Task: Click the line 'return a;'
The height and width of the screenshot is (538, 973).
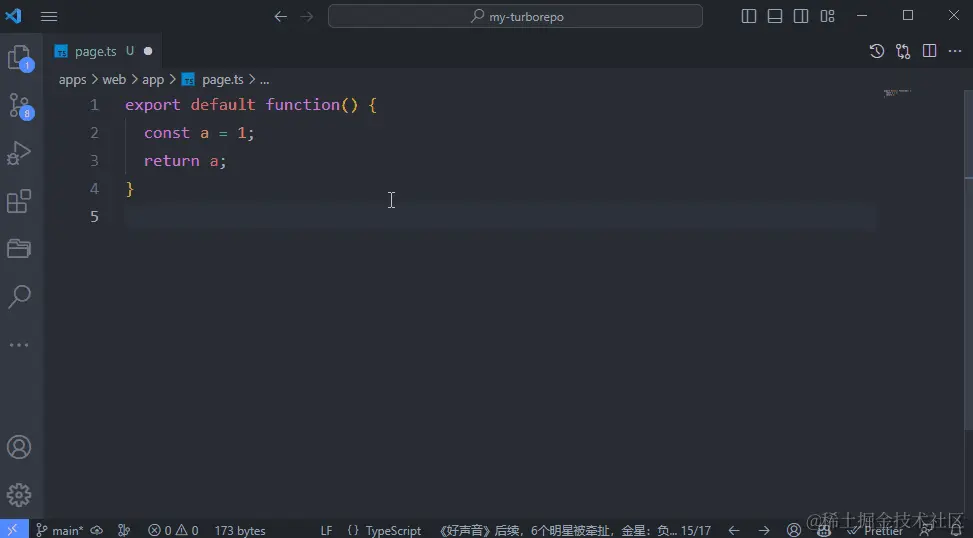Action: [x=185, y=161]
